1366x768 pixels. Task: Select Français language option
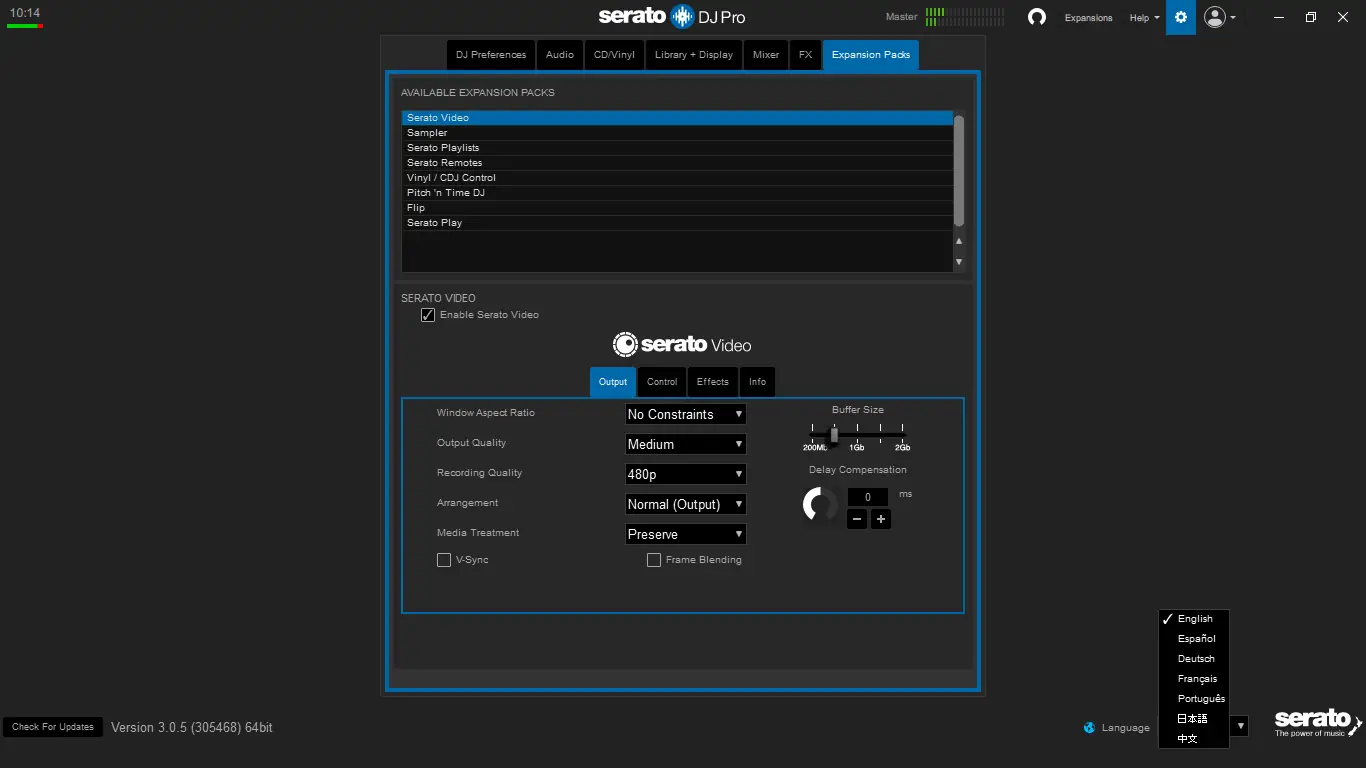(1194, 679)
